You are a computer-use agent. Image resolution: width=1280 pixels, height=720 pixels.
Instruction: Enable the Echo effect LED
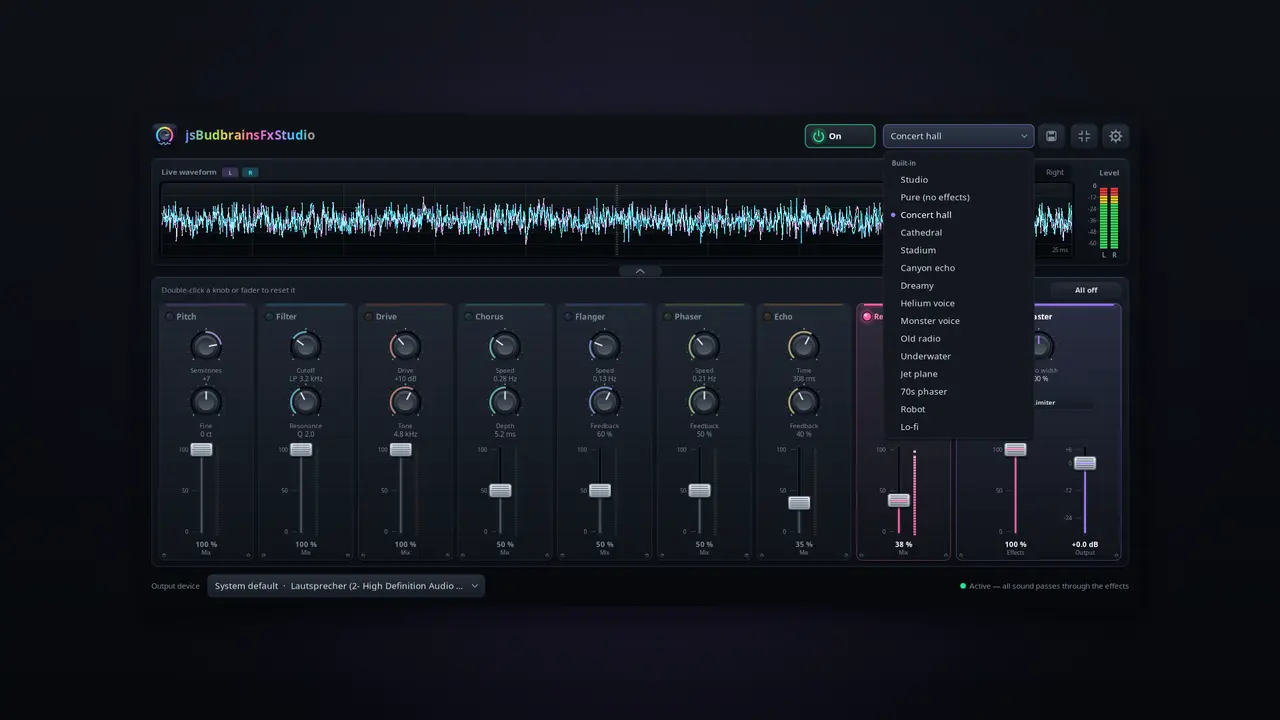click(767, 317)
